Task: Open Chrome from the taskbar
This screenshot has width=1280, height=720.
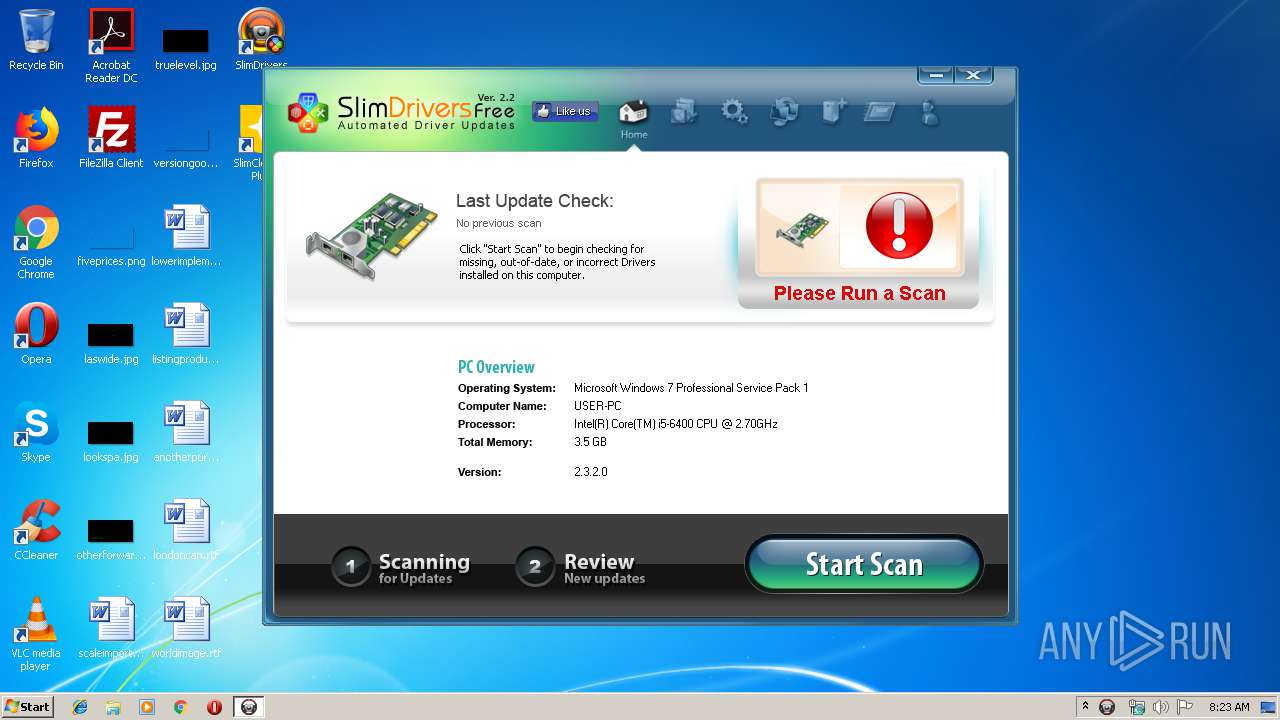Action: [181, 707]
